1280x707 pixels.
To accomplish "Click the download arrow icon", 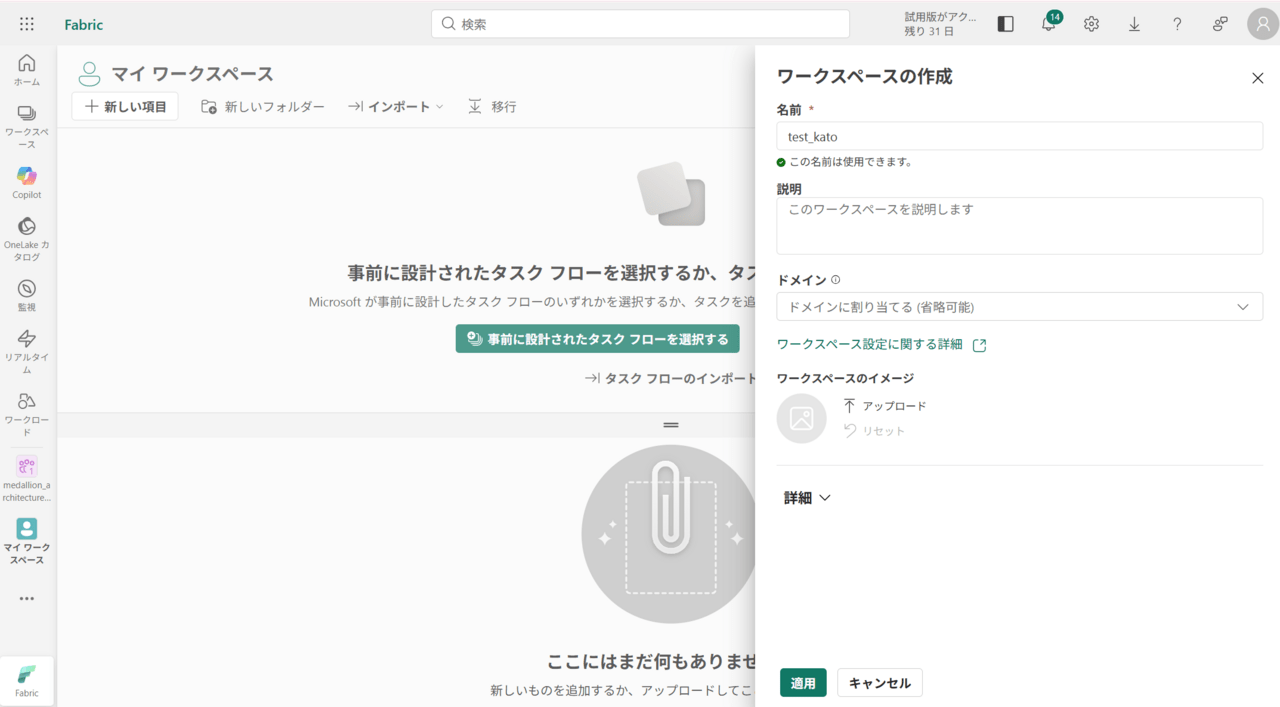I will (x=1134, y=24).
